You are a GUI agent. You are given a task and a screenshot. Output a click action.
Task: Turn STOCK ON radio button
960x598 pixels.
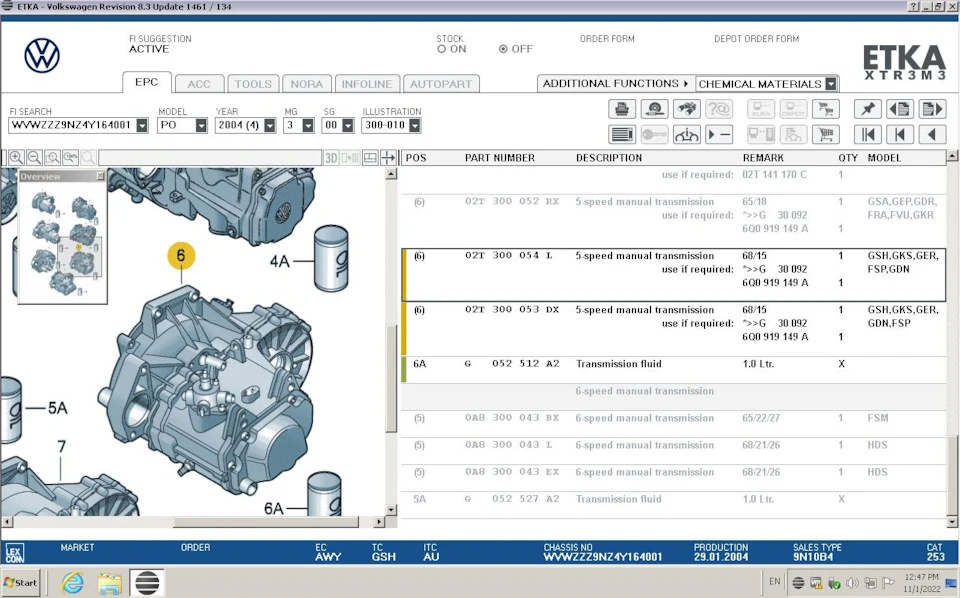point(441,49)
